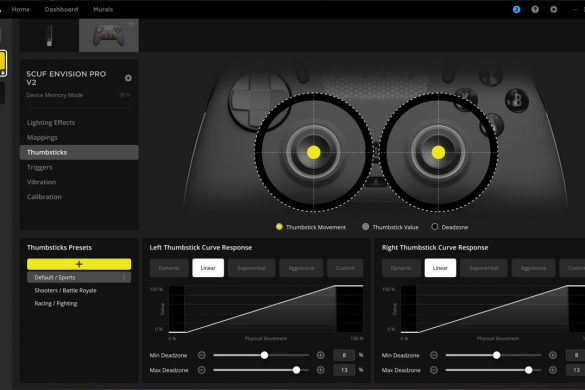
Task: Expand the dropdown arrow on the controller device thumbnail
Action: (x=131, y=24)
